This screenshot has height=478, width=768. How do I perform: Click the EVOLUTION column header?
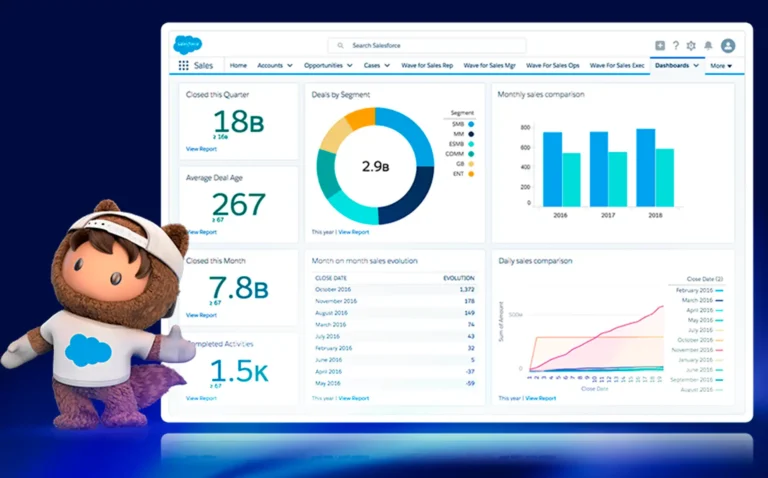[x=459, y=278]
